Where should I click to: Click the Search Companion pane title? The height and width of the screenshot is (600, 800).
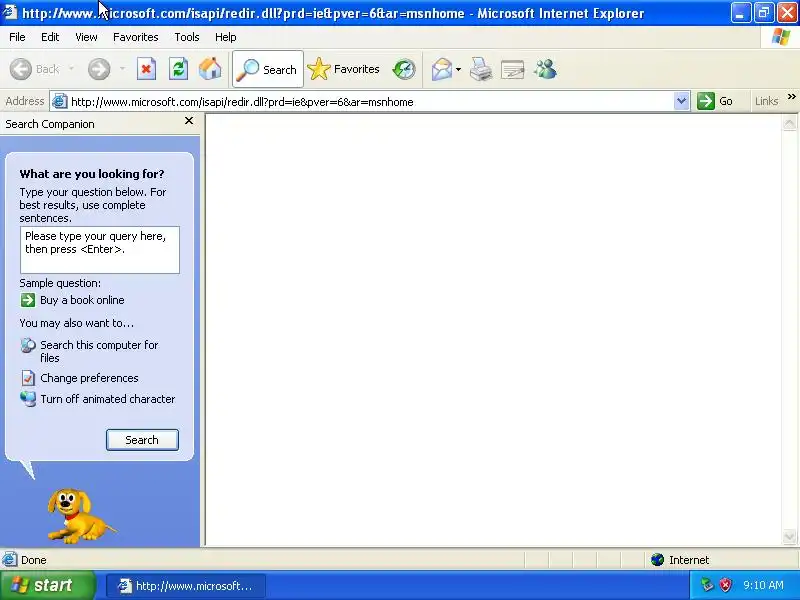click(50, 124)
